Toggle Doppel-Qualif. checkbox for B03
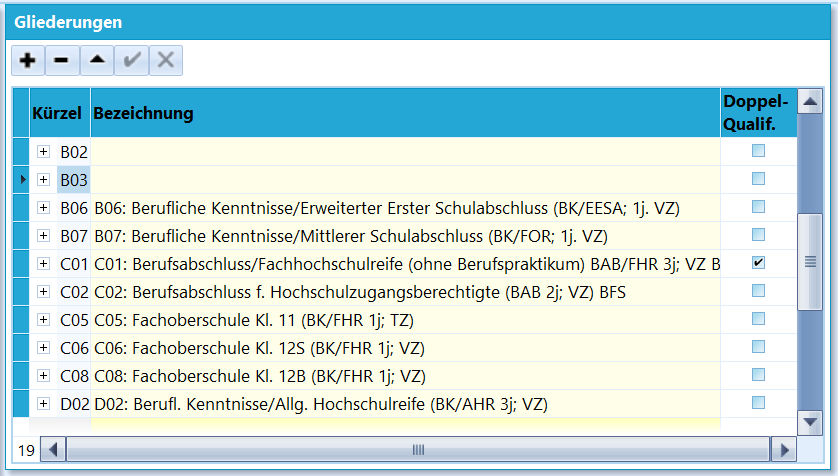 (x=758, y=178)
